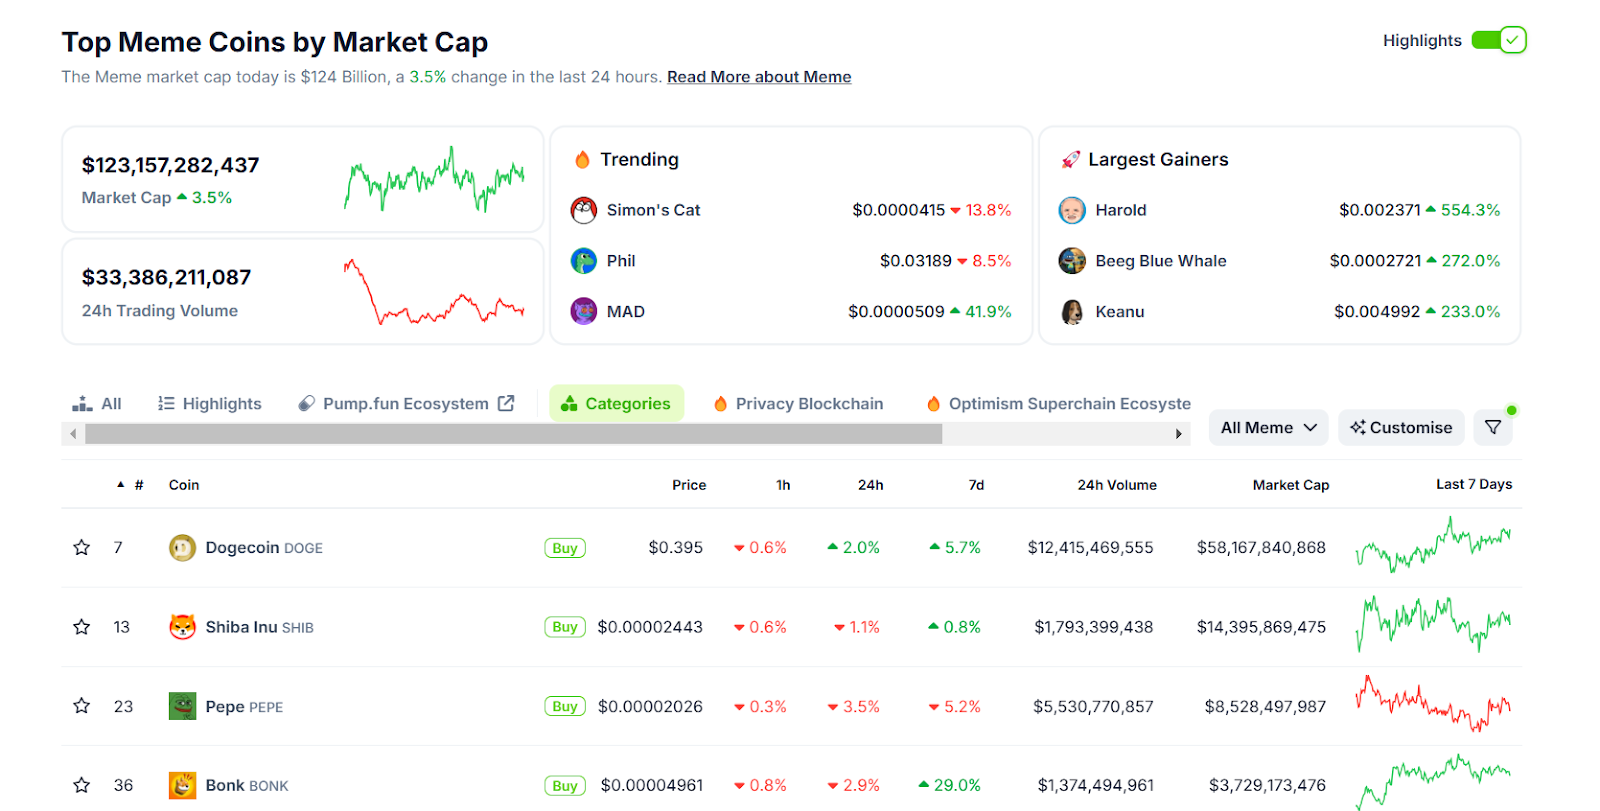Viewport: 1600px width, 811px height.
Task: Open the Bonk BONK coin page
Action: 247,785
